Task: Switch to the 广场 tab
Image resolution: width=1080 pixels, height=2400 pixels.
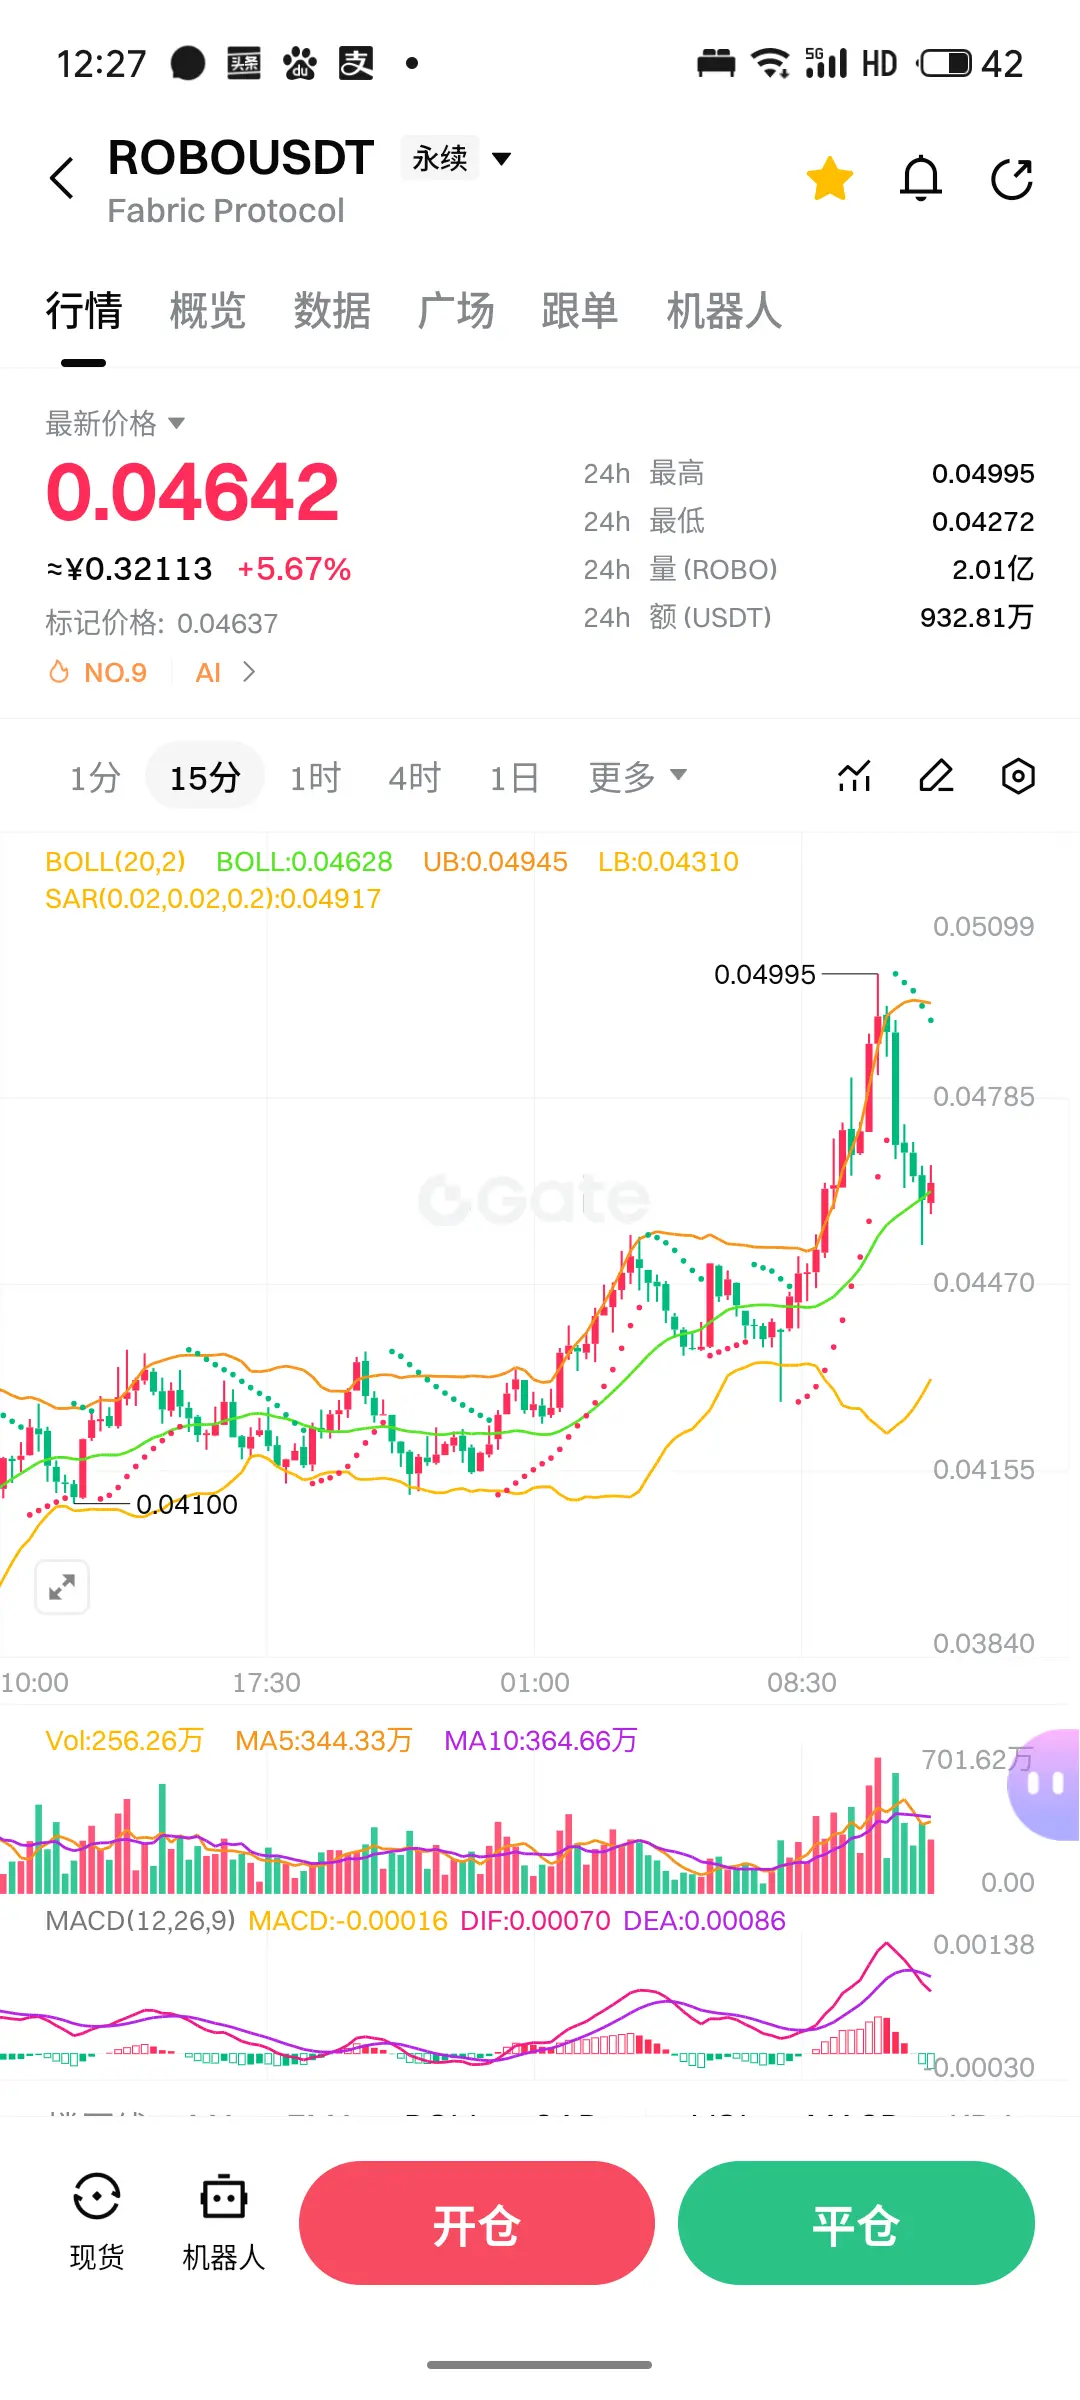Action: 456,311
